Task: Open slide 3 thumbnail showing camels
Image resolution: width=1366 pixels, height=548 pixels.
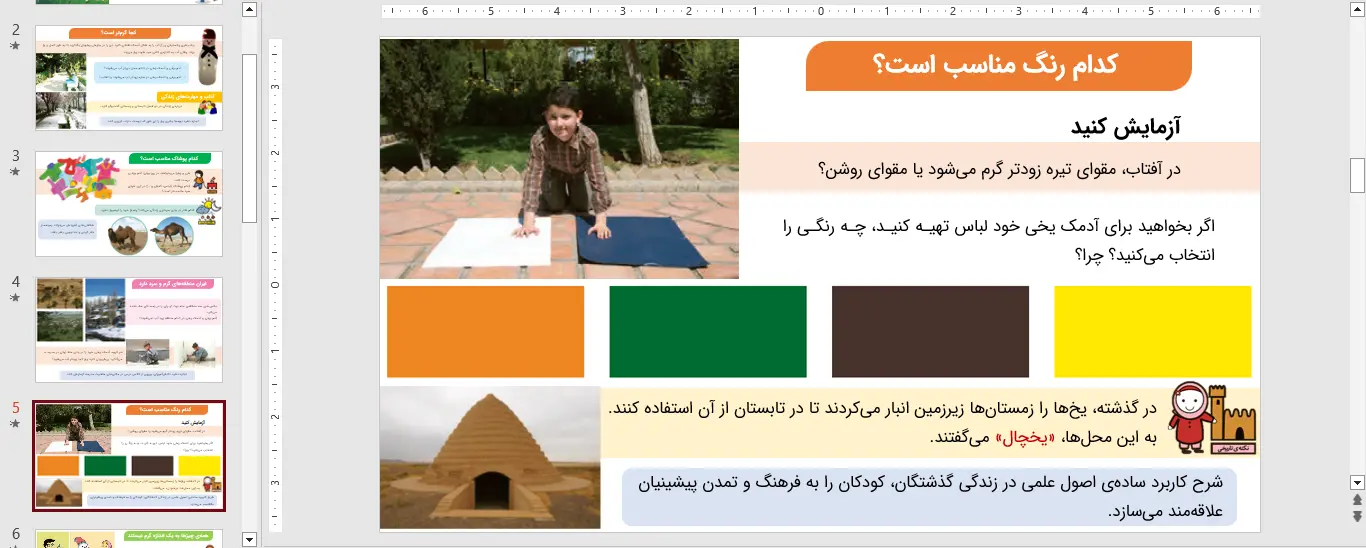Action: click(129, 204)
